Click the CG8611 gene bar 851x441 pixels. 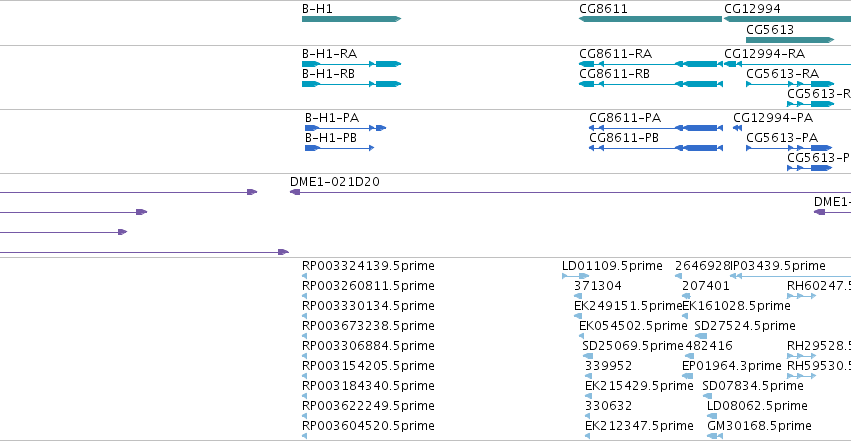(650, 19)
